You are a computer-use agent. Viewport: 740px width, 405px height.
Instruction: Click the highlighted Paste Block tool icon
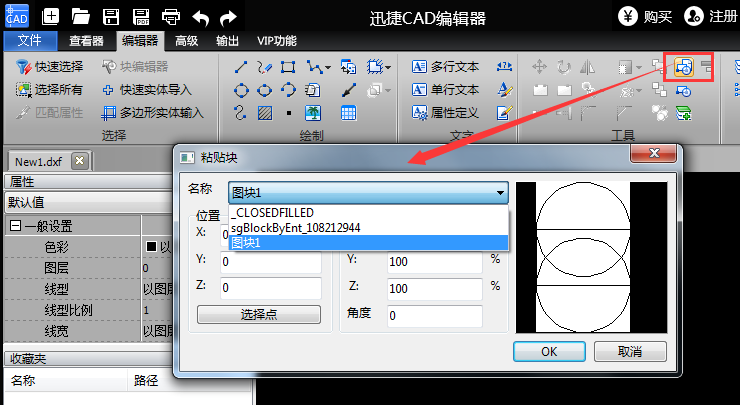pos(684,67)
